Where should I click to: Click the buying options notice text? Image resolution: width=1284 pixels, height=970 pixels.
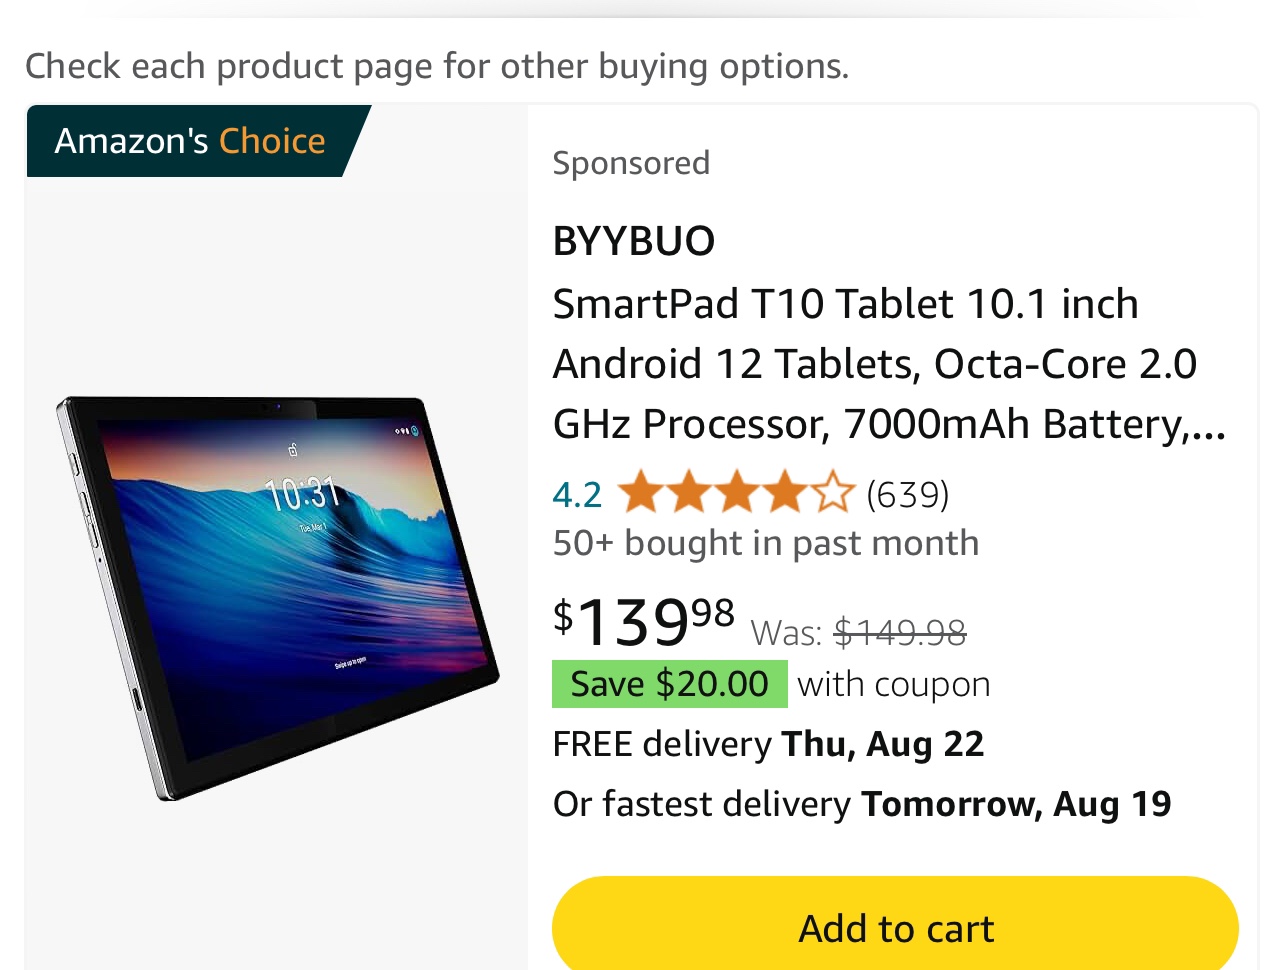coord(437,65)
